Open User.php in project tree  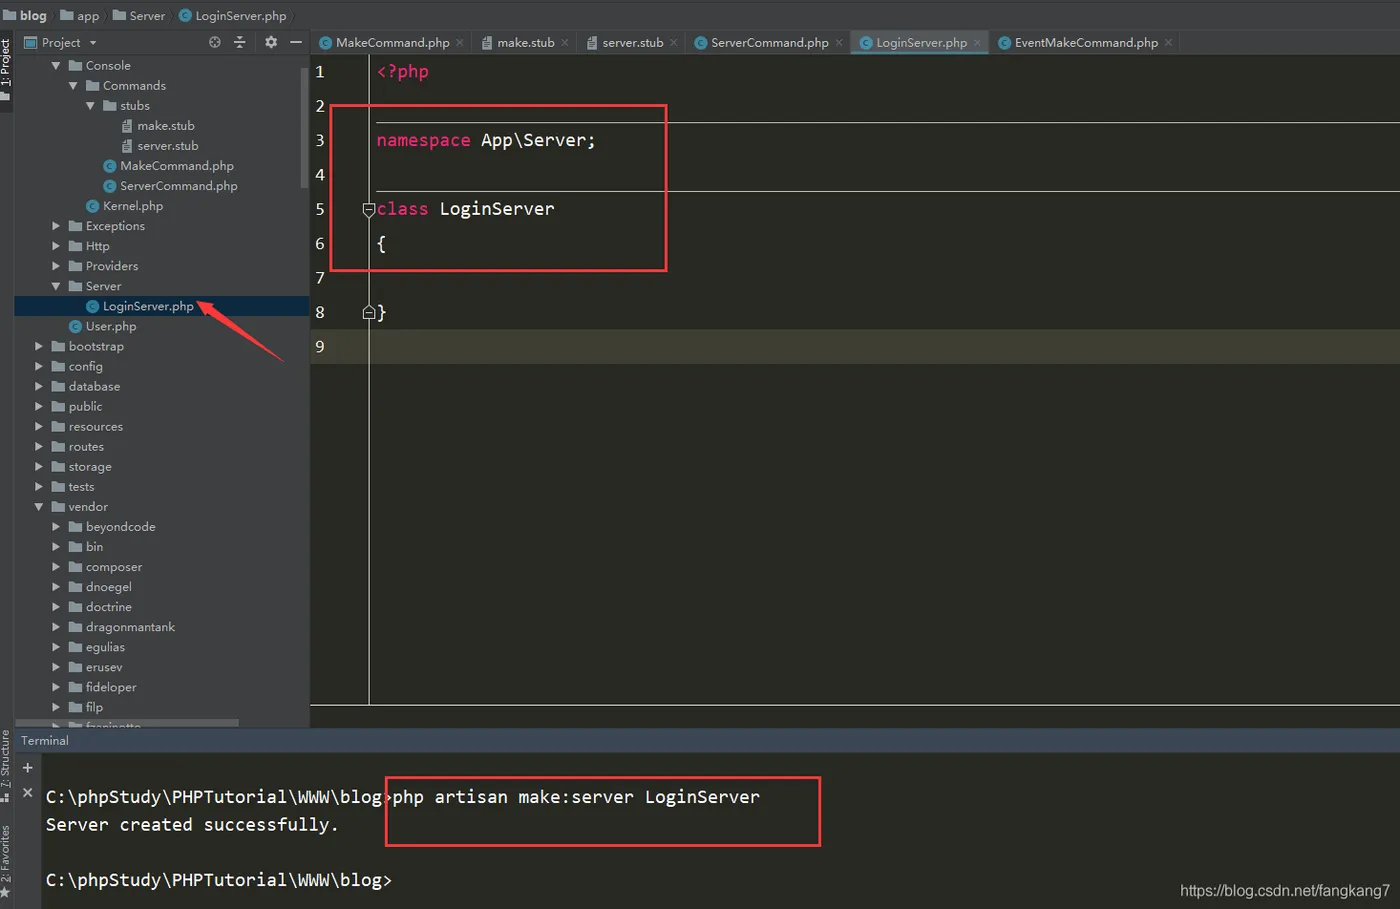102,326
